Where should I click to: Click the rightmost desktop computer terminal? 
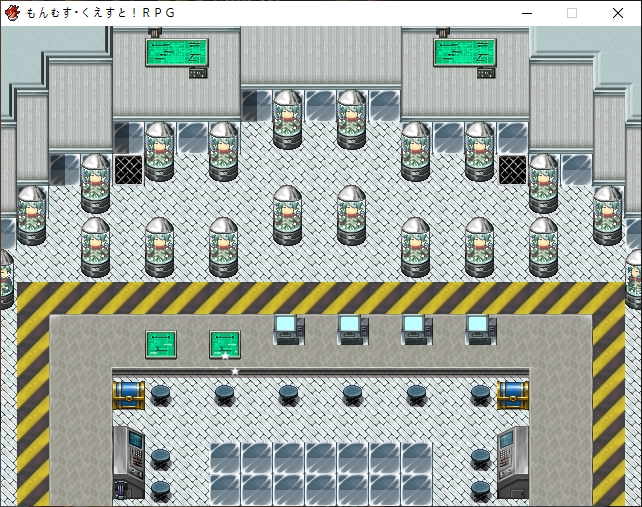[x=481, y=330]
